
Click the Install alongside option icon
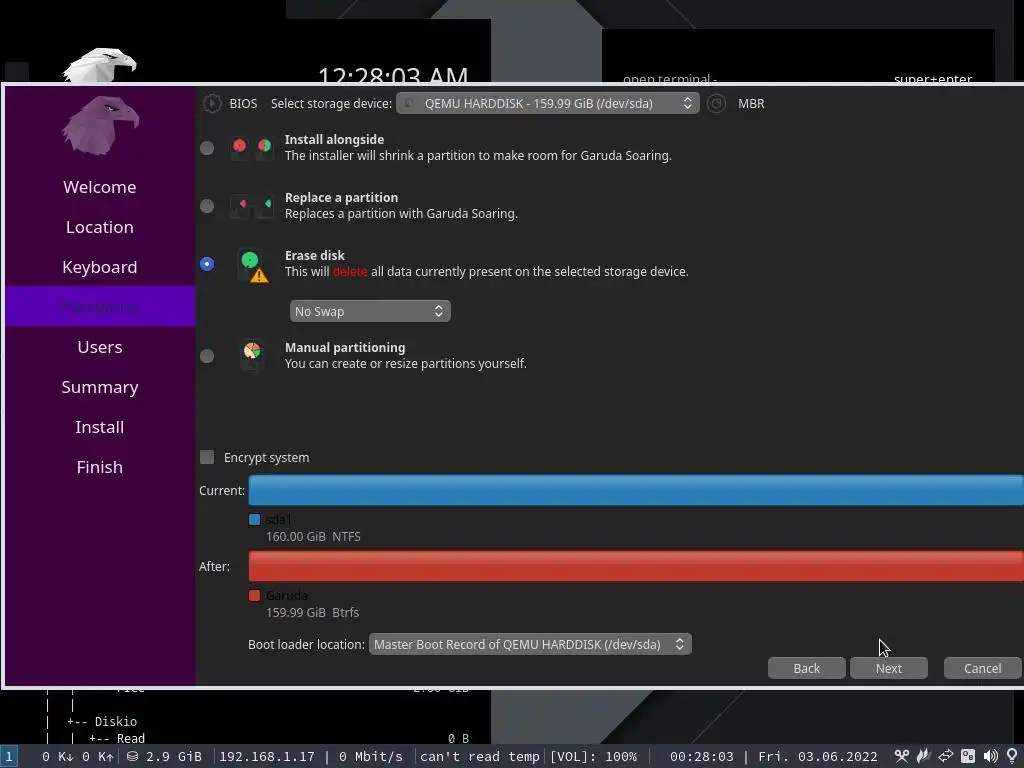[251, 147]
